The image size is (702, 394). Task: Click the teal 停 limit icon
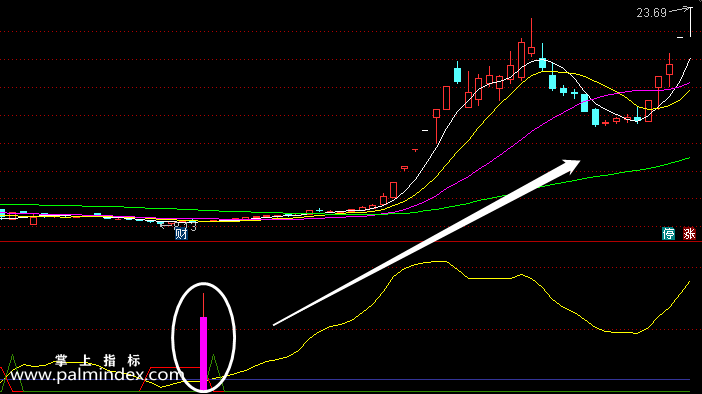668,233
